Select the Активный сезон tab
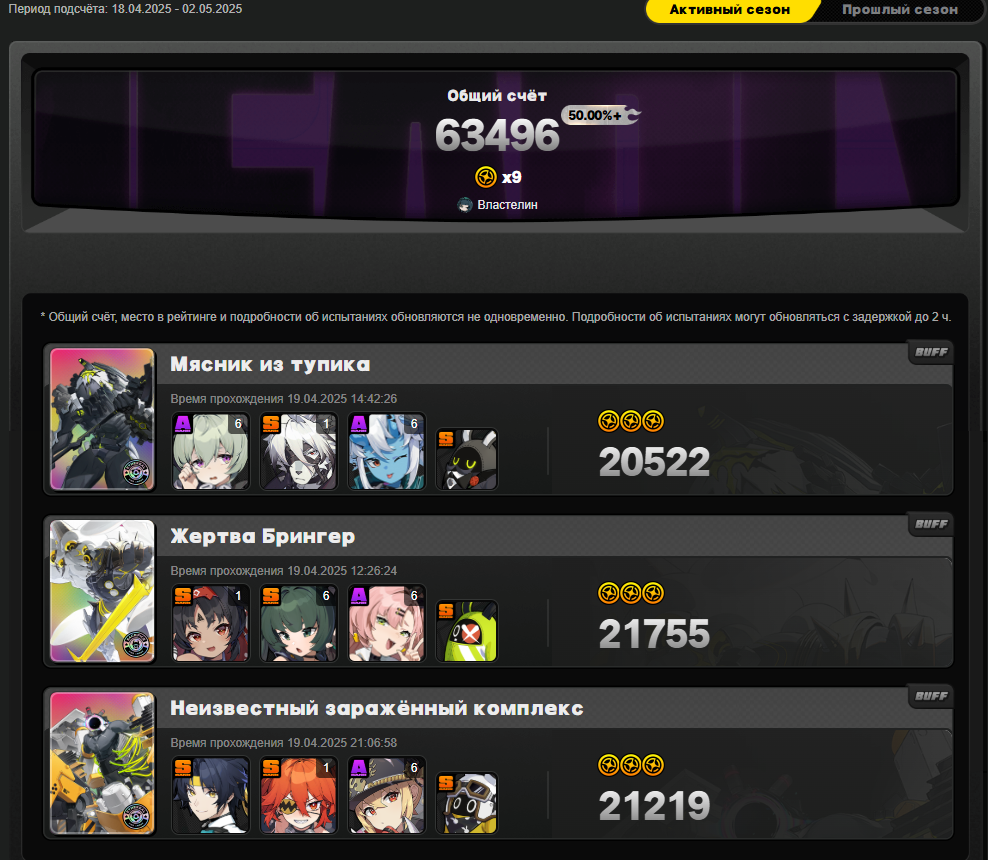 tap(730, 10)
